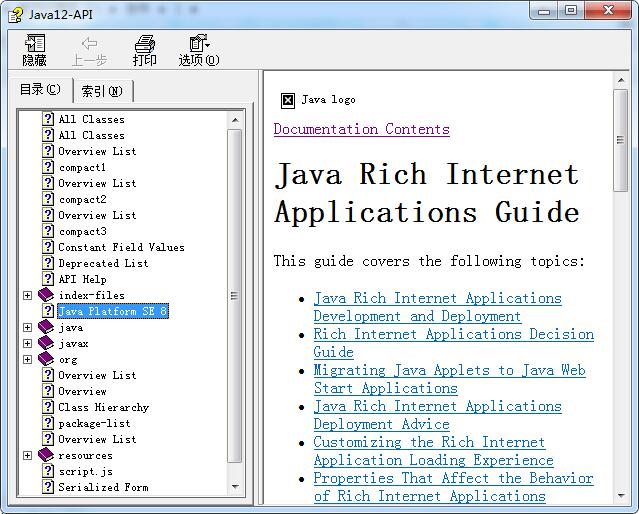Click the topic icon beside API Help
This screenshot has width=639, height=514.
(x=48, y=279)
